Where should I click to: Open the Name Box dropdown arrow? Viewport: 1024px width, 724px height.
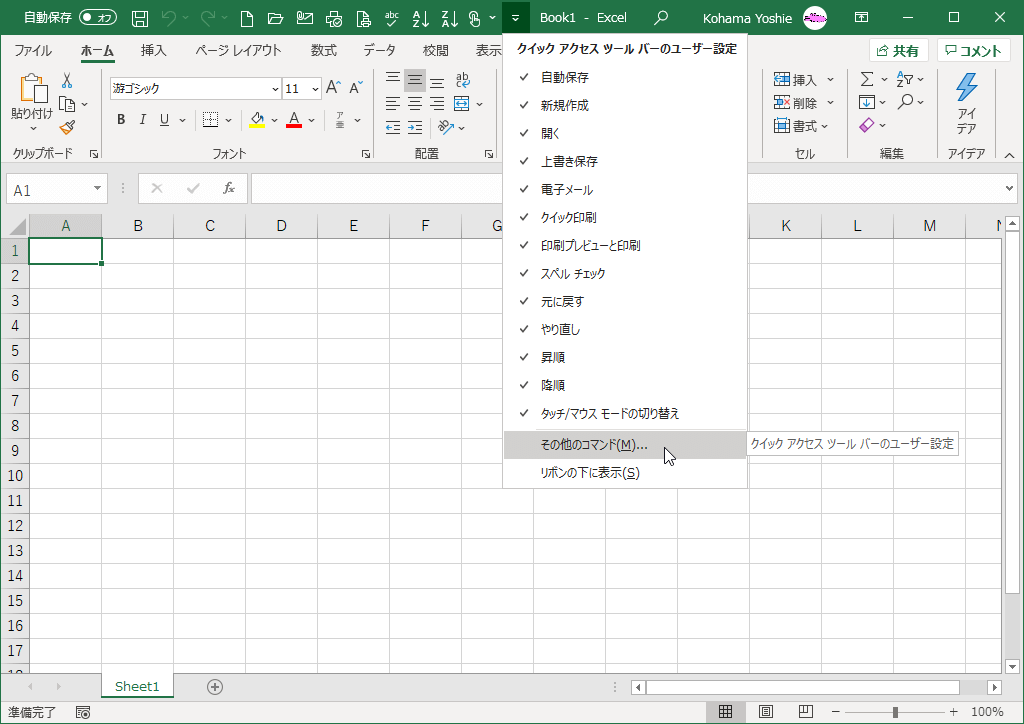point(97,189)
